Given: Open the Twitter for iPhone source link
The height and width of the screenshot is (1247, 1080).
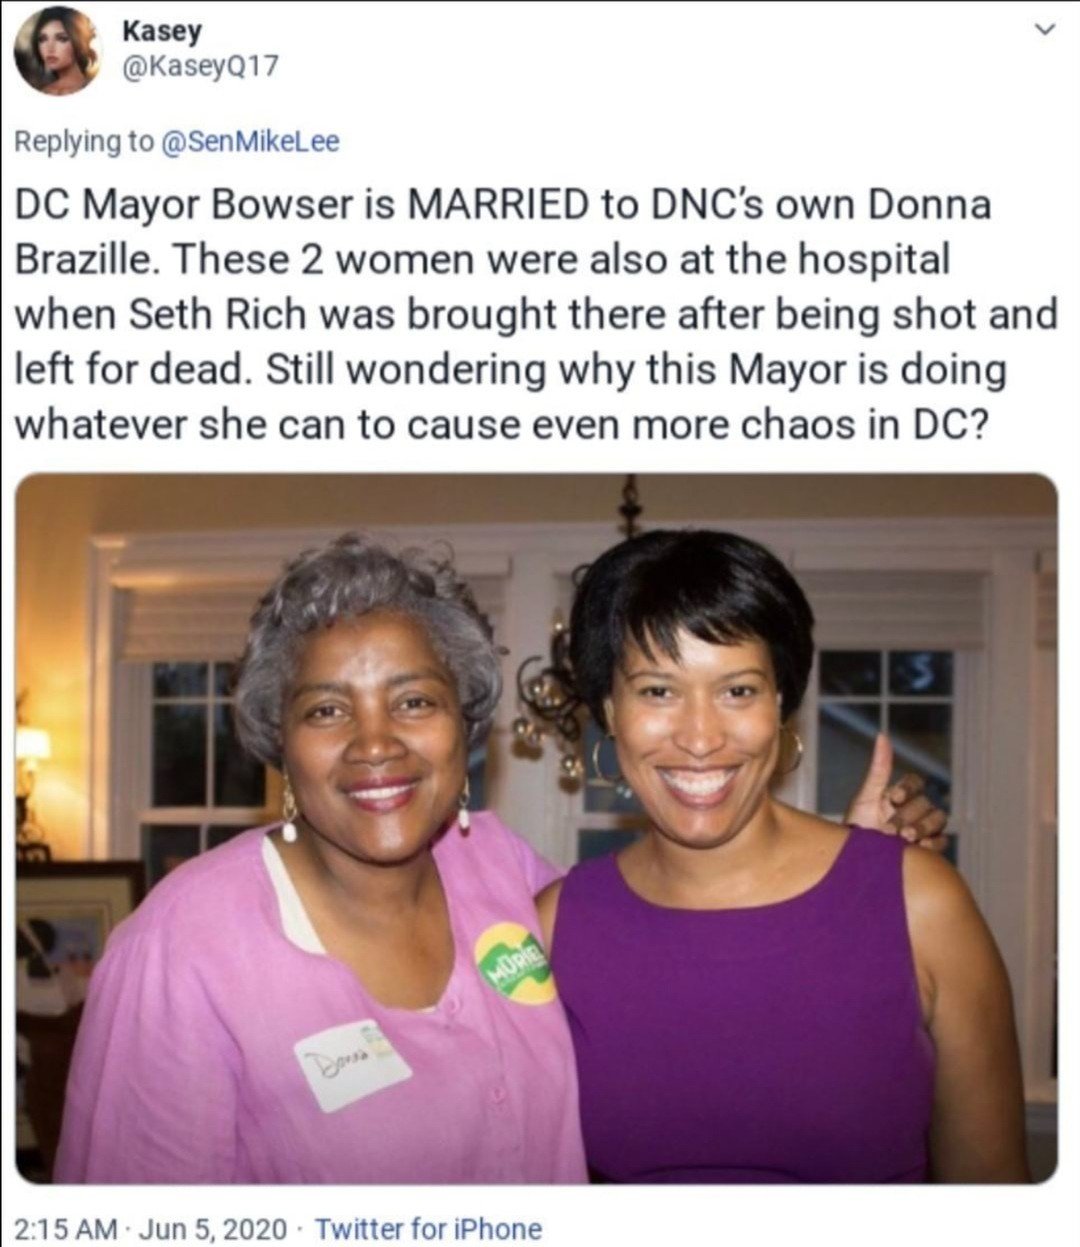Looking at the screenshot, I should (428, 1228).
